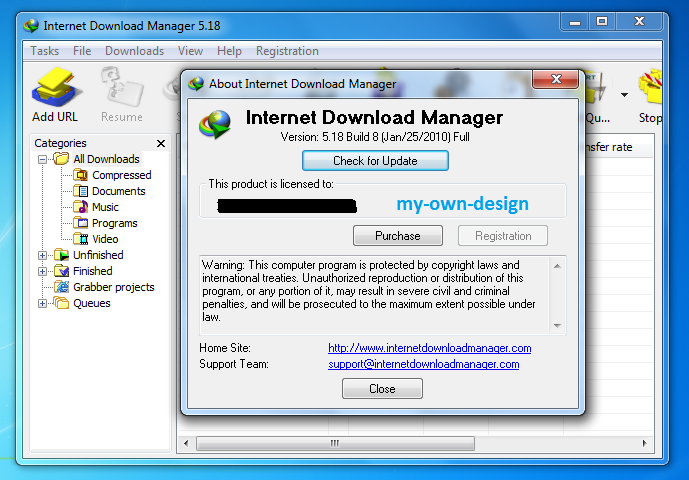
Task: Select the Programs category label
Action: click(115, 223)
